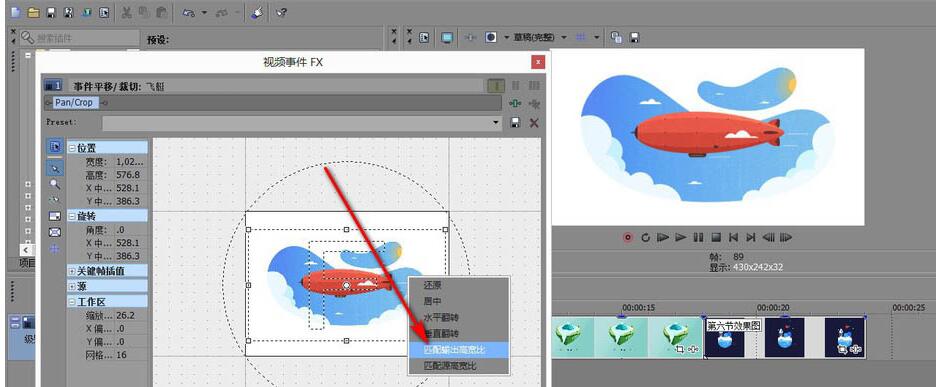Click Play from start button

pyautogui.click(x=663, y=238)
